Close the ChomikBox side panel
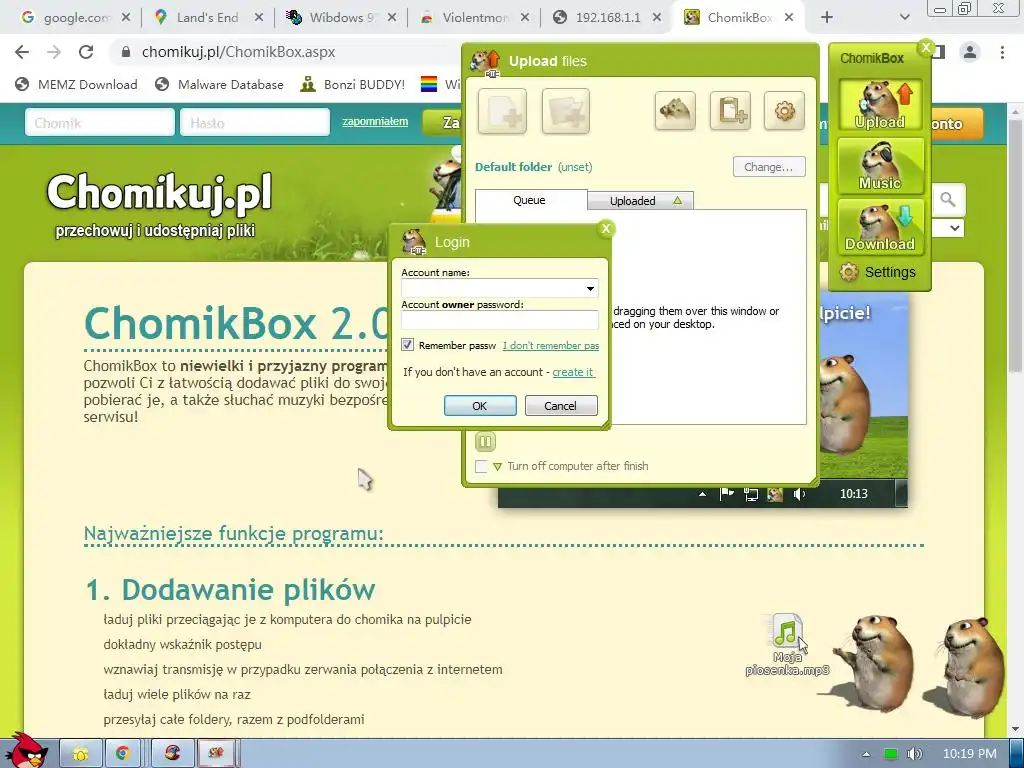The height and width of the screenshot is (768, 1024). click(x=925, y=48)
